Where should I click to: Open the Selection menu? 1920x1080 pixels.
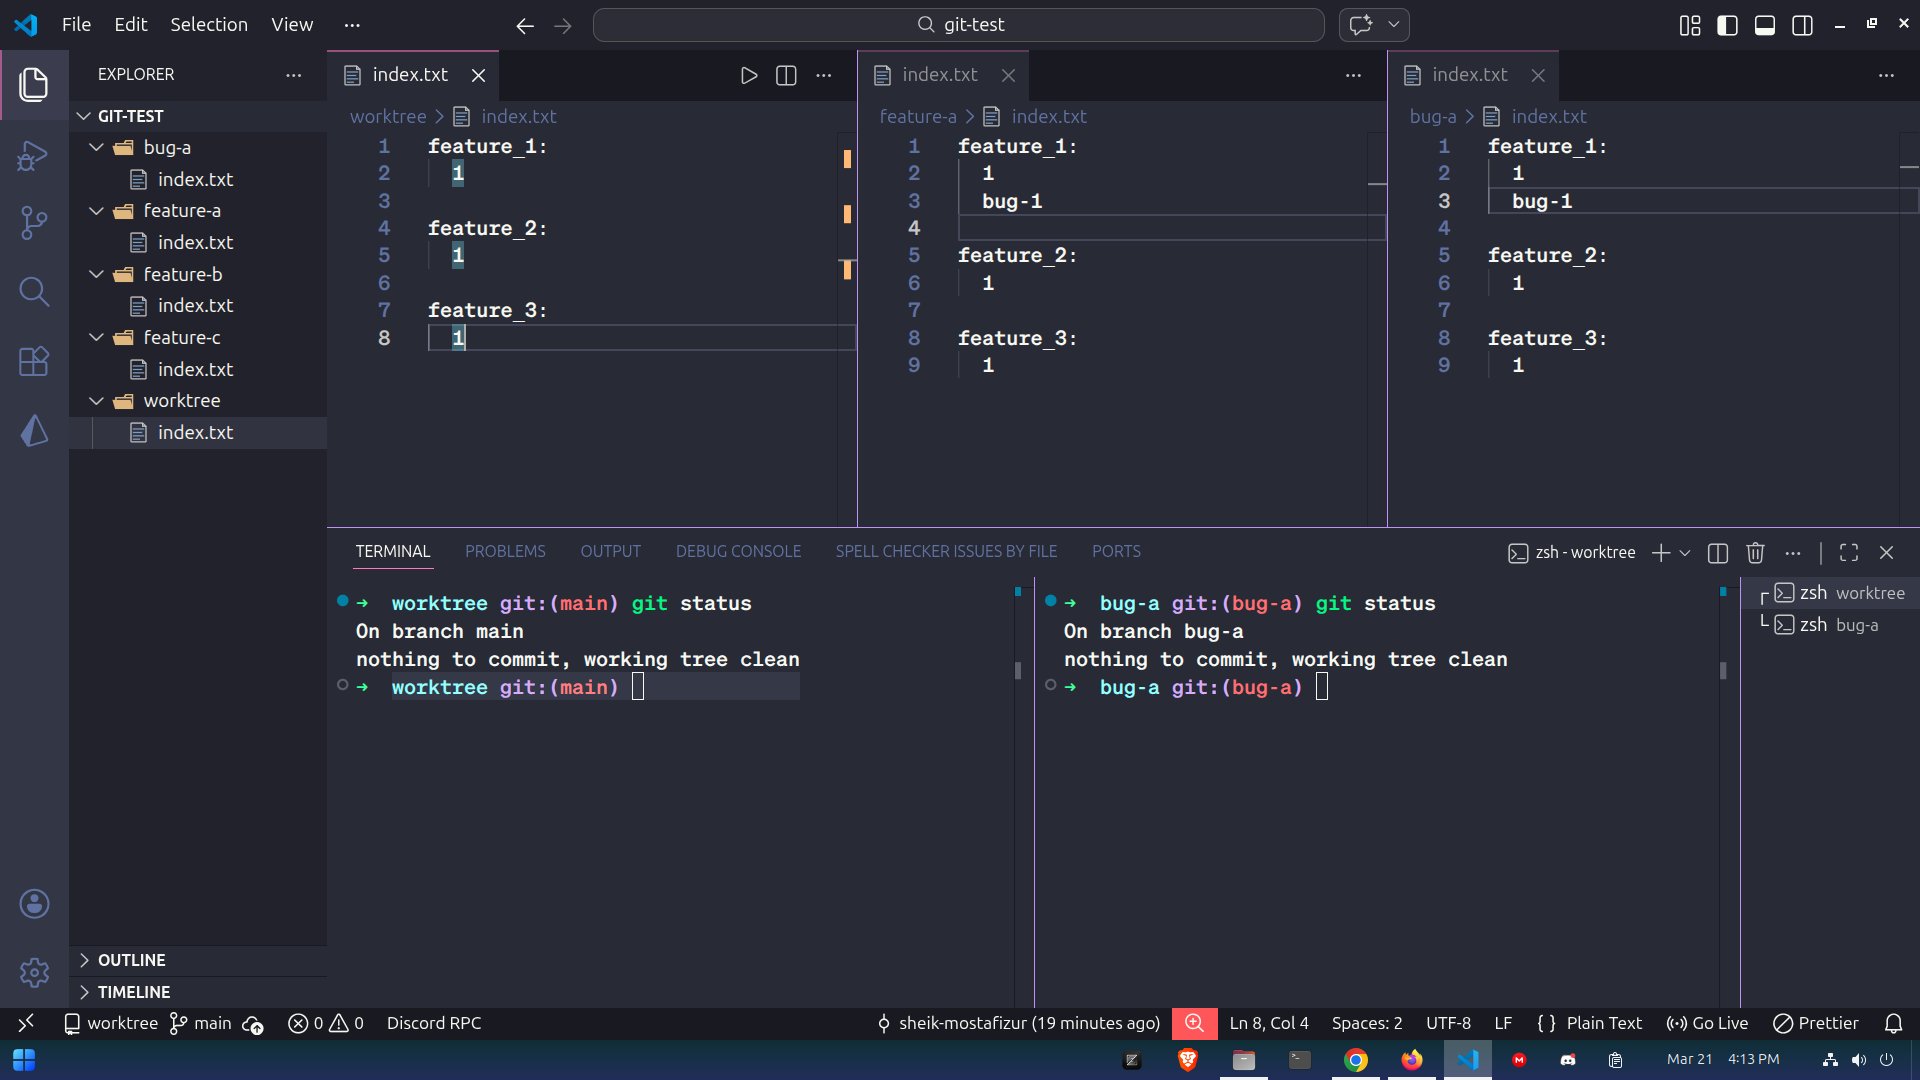(x=208, y=25)
